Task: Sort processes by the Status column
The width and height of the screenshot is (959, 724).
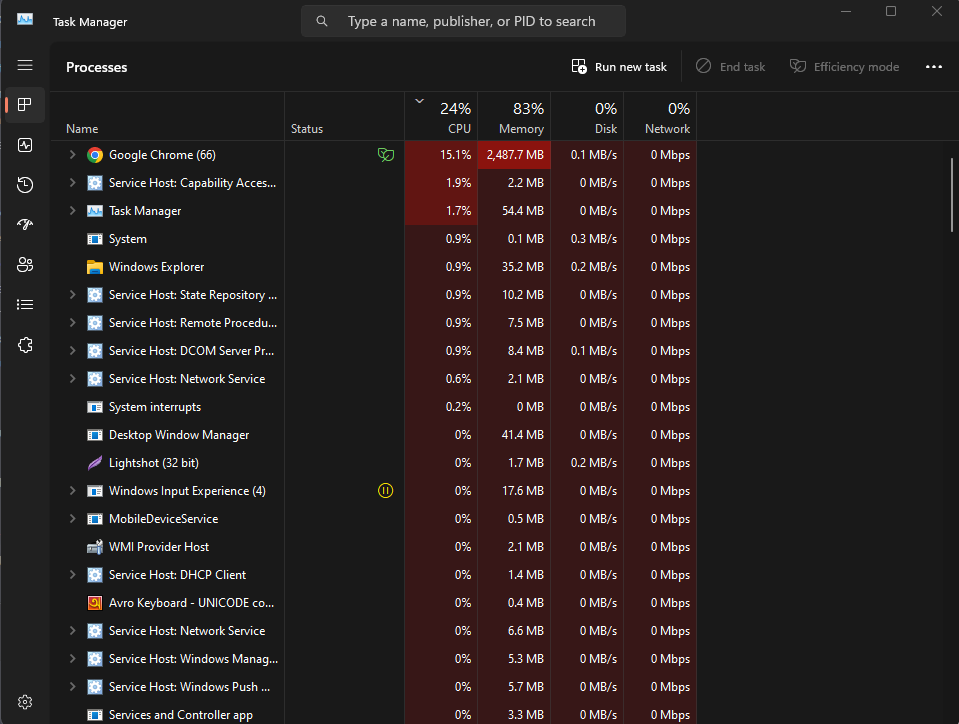Action: [x=344, y=117]
